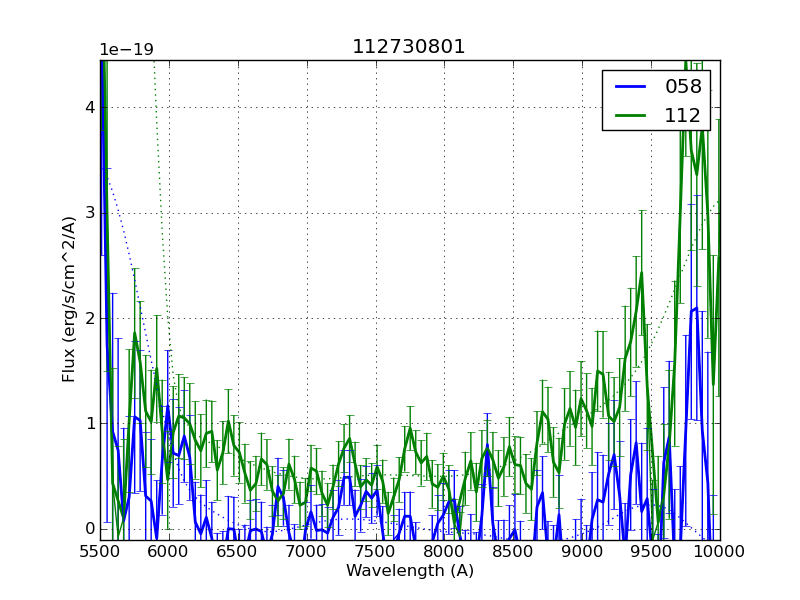
Task: Click the 10000 x-axis tick label
Action: coord(718,552)
